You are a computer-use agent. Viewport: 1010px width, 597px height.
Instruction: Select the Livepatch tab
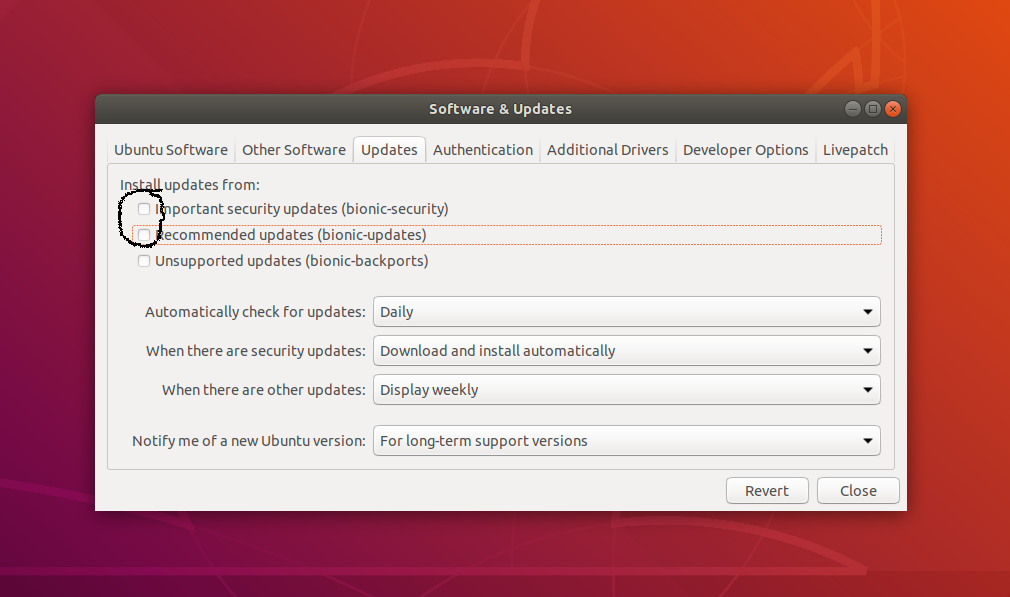pyautogui.click(x=855, y=149)
